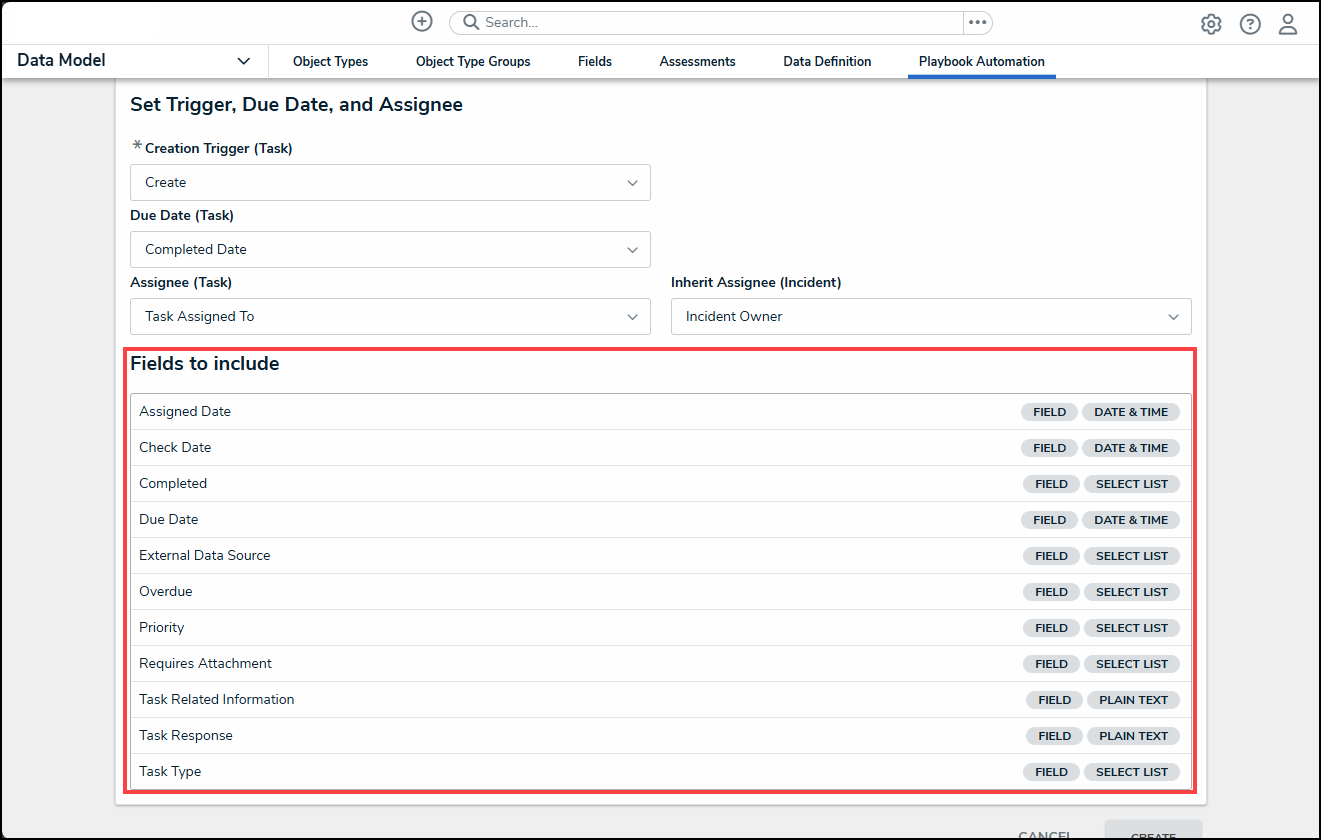This screenshot has height=840, width=1321.
Task: Click SELECT LIST badge on Completed row
Action: point(1132,484)
